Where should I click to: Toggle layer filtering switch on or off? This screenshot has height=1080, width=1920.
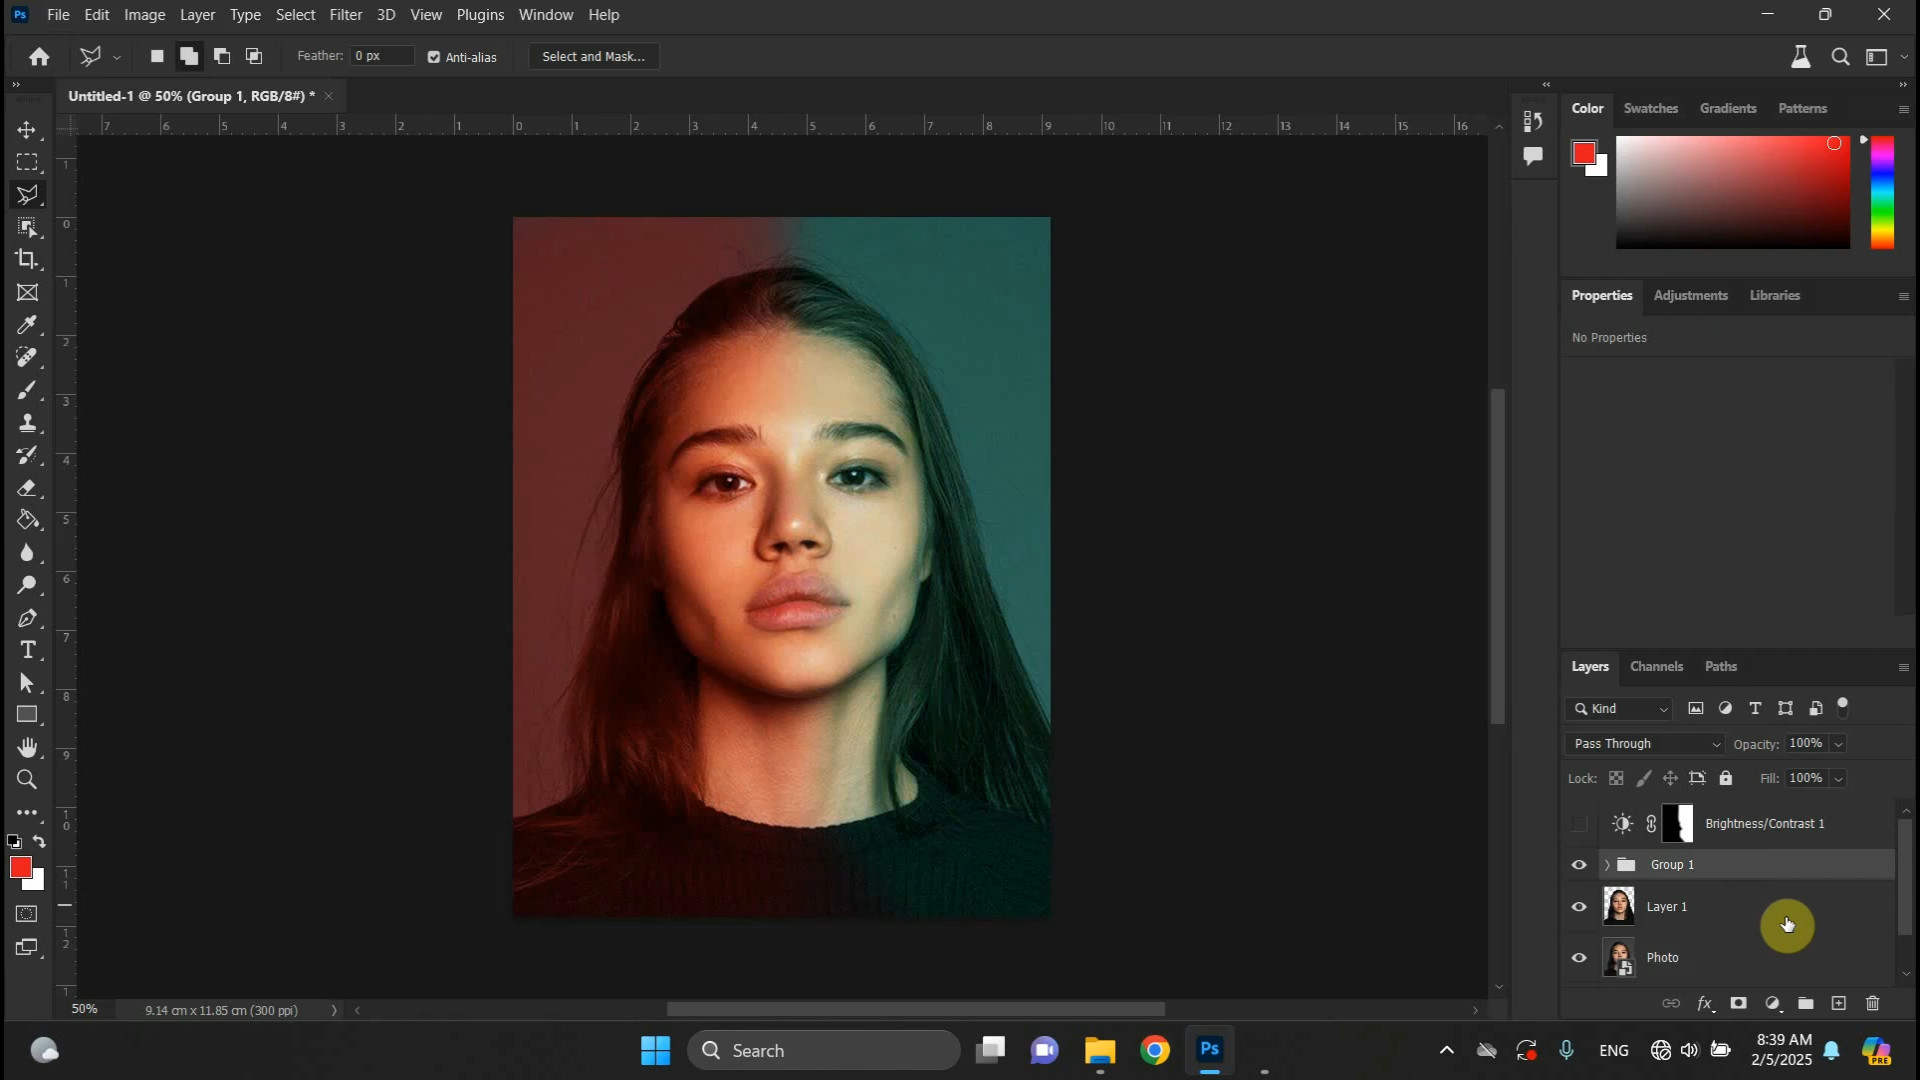[x=1843, y=706]
